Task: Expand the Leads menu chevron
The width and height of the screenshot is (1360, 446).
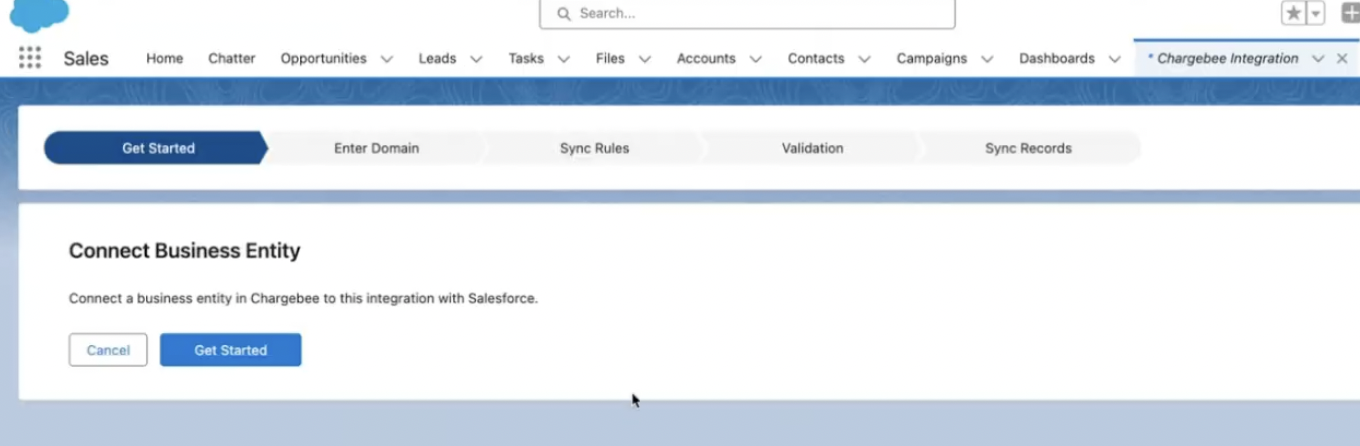Action: tap(476, 59)
